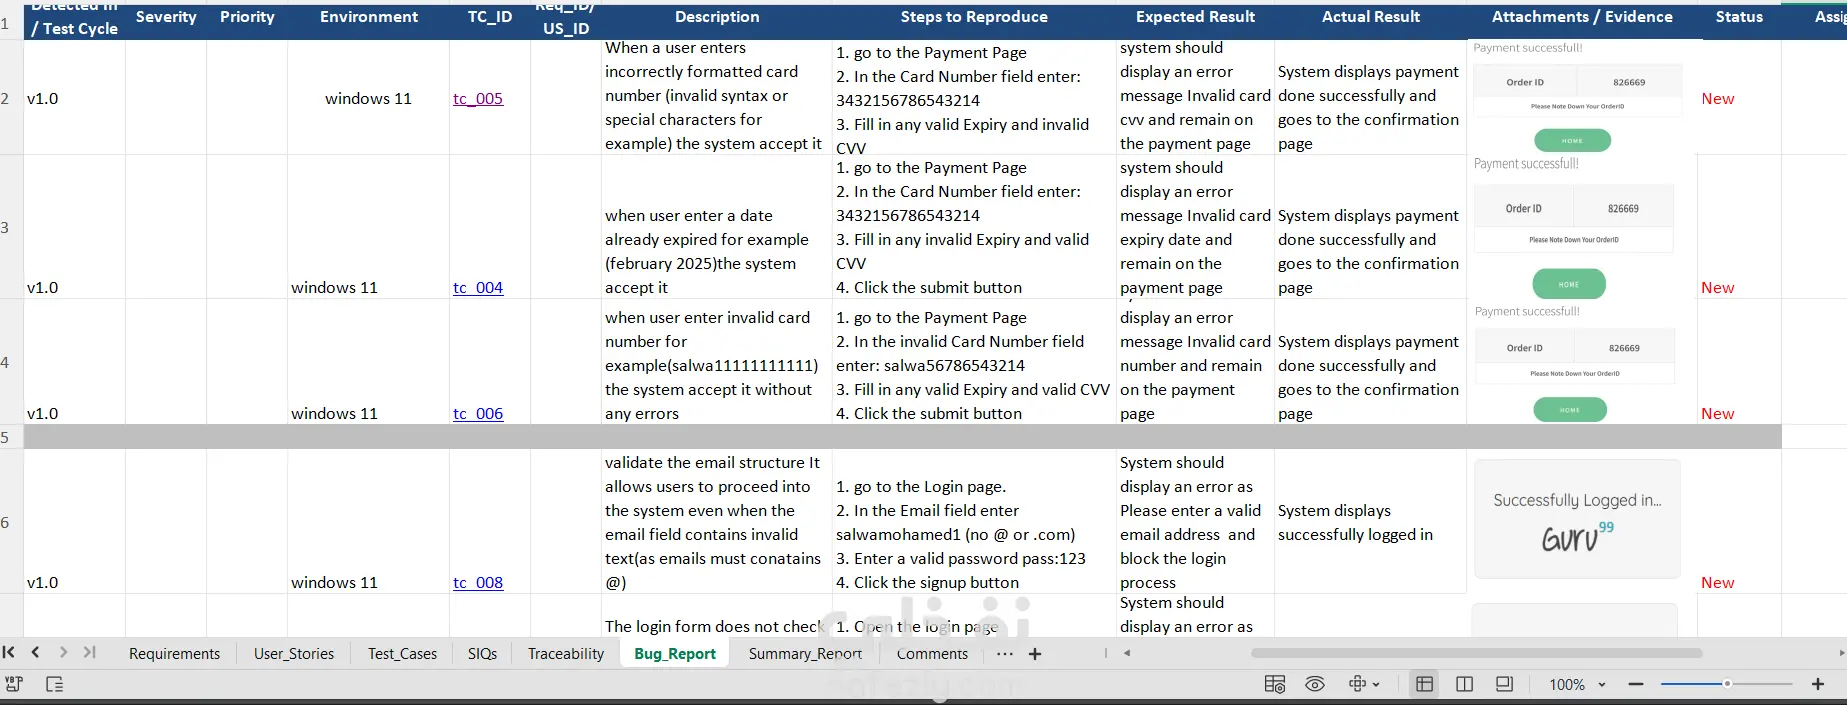Open the Test_Cases sheet tab
1847x705 pixels.
pyautogui.click(x=402, y=654)
